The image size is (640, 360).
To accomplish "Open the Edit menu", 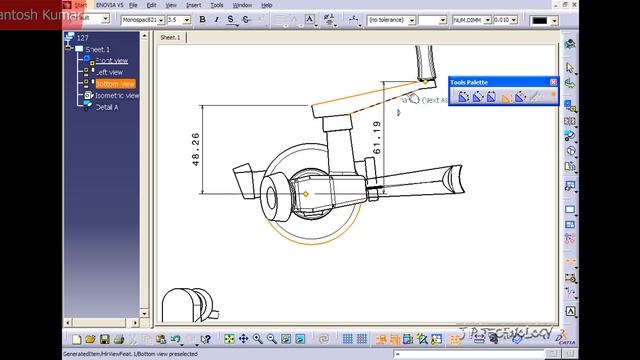I will pyautogui.click(x=151, y=5).
